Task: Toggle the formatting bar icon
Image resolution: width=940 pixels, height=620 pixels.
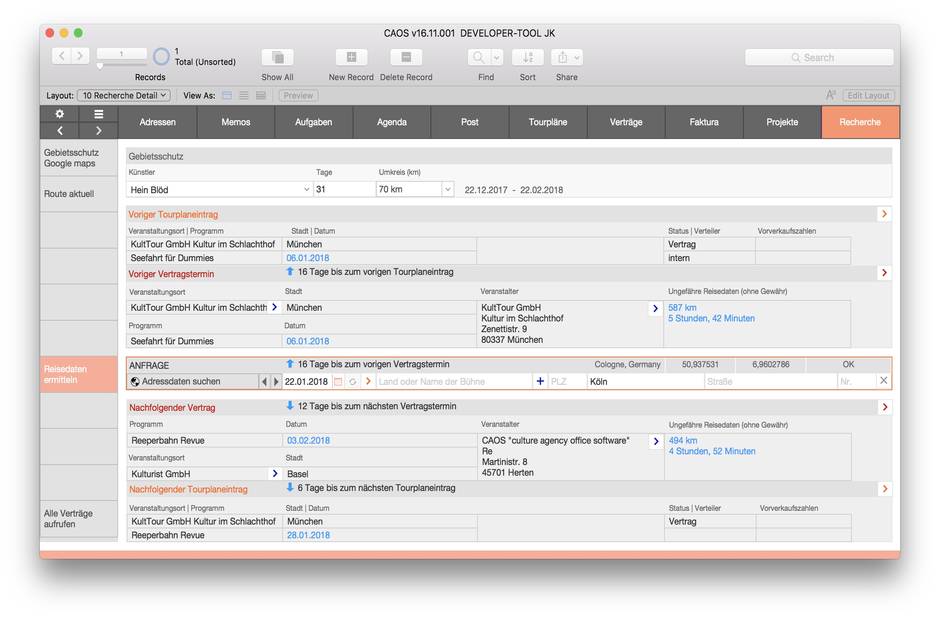Action: coord(830,95)
